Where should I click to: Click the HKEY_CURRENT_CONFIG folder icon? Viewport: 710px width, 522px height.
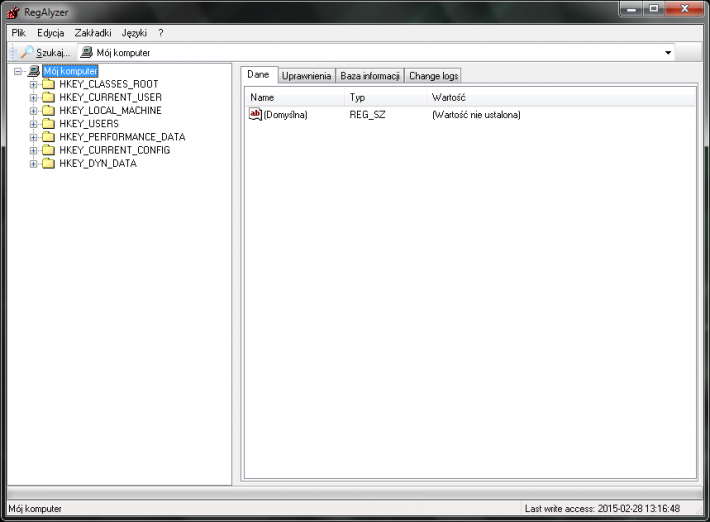[x=48, y=150]
